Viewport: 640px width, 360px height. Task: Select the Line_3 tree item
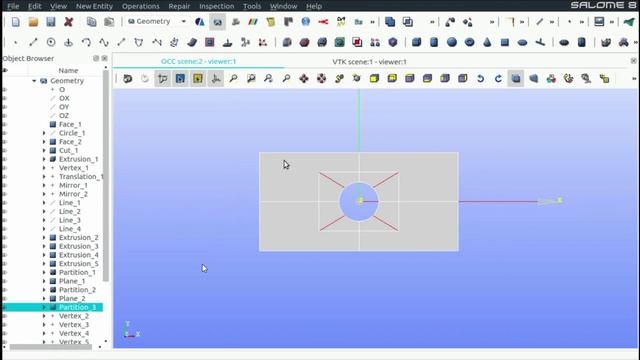69,220
